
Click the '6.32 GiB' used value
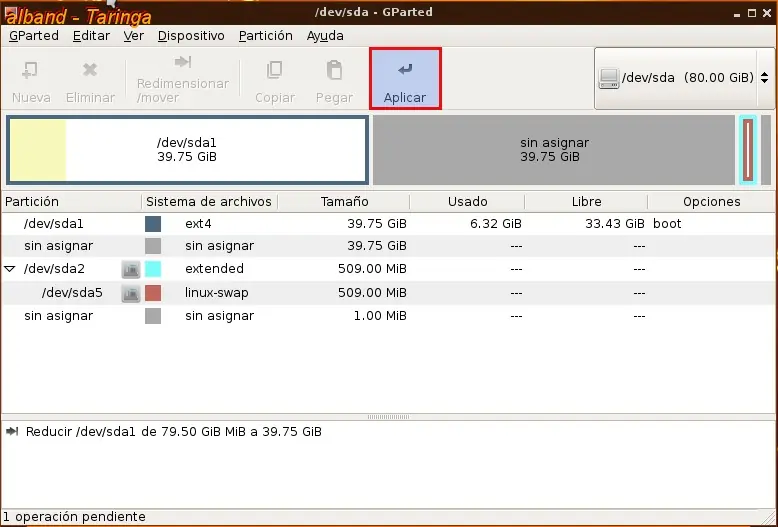[x=496, y=224]
